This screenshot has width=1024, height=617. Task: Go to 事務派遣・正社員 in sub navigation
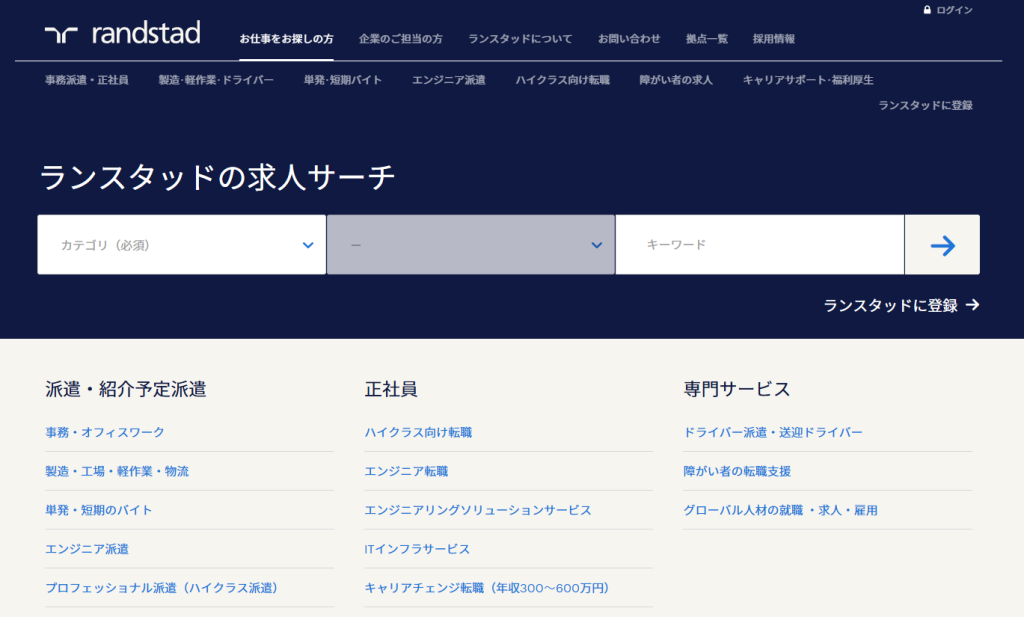[x=87, y=80]
